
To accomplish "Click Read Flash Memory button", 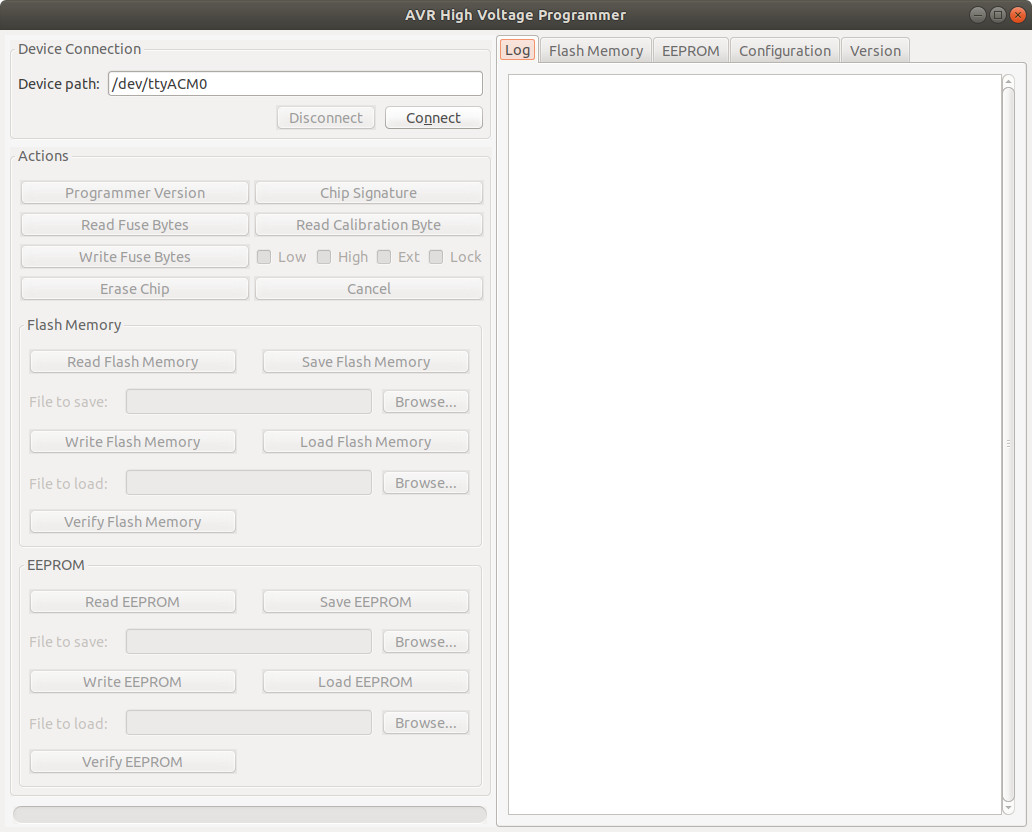I will [133, 361].
